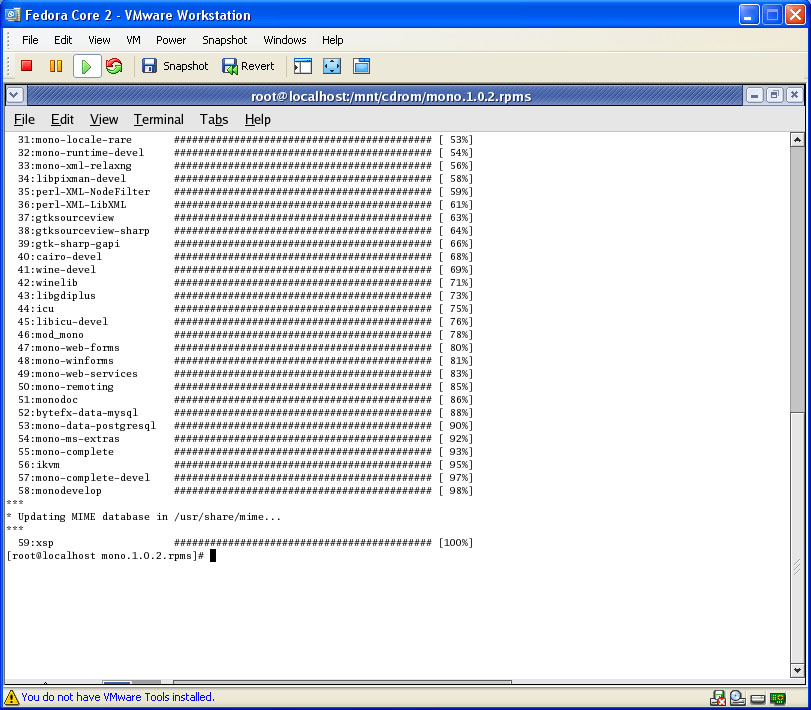
Task: Click the '51:monodoc' package line
Action: (246, 400)
